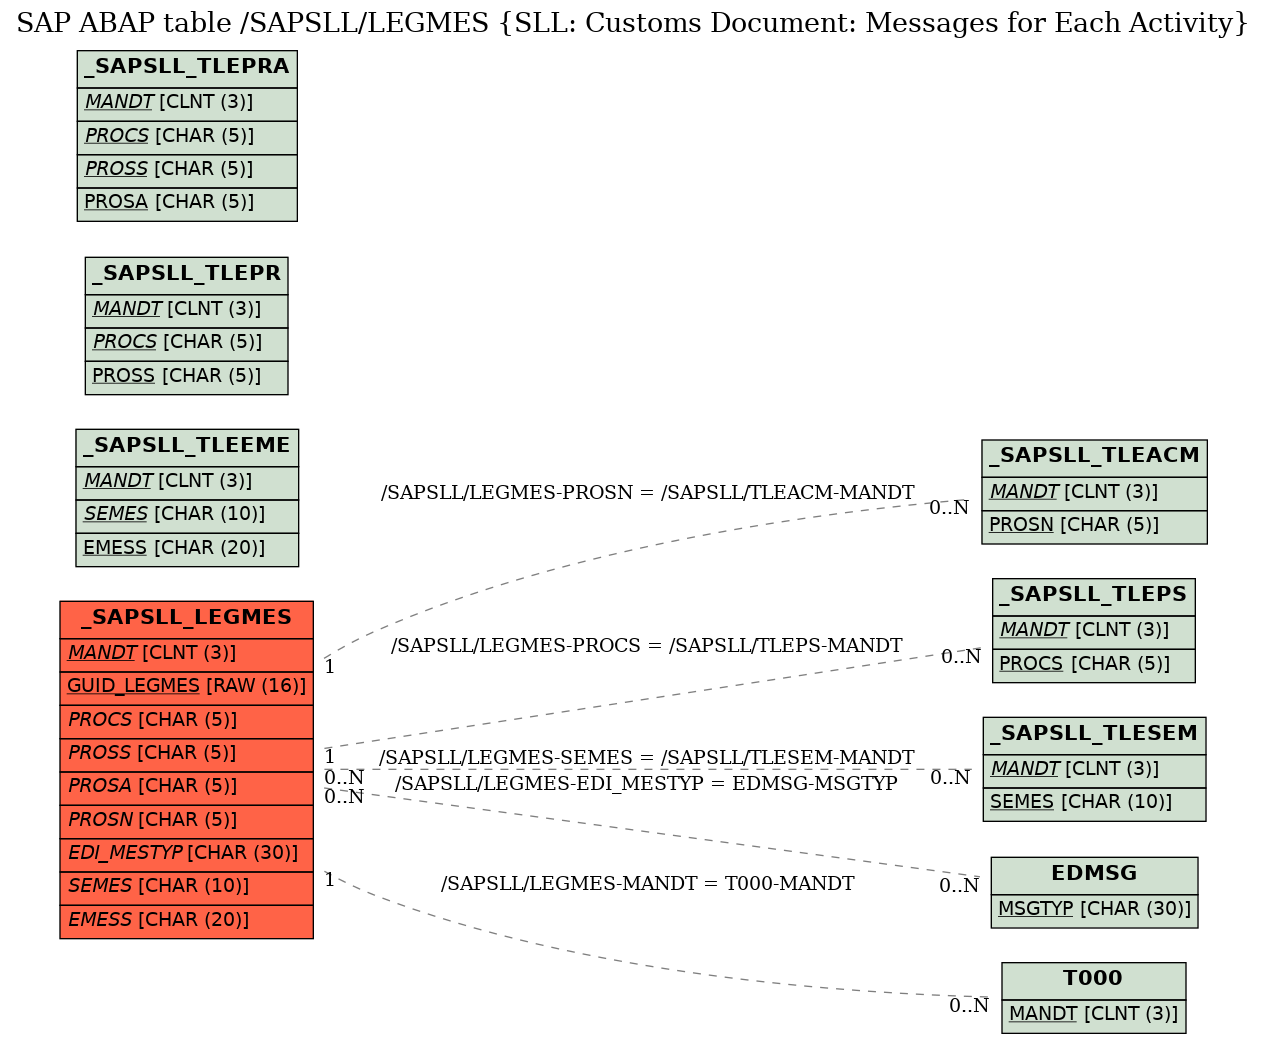
Task: Select MANDT row in _SAPSLL_TLEPR table
Action: (x=187, y=311)
